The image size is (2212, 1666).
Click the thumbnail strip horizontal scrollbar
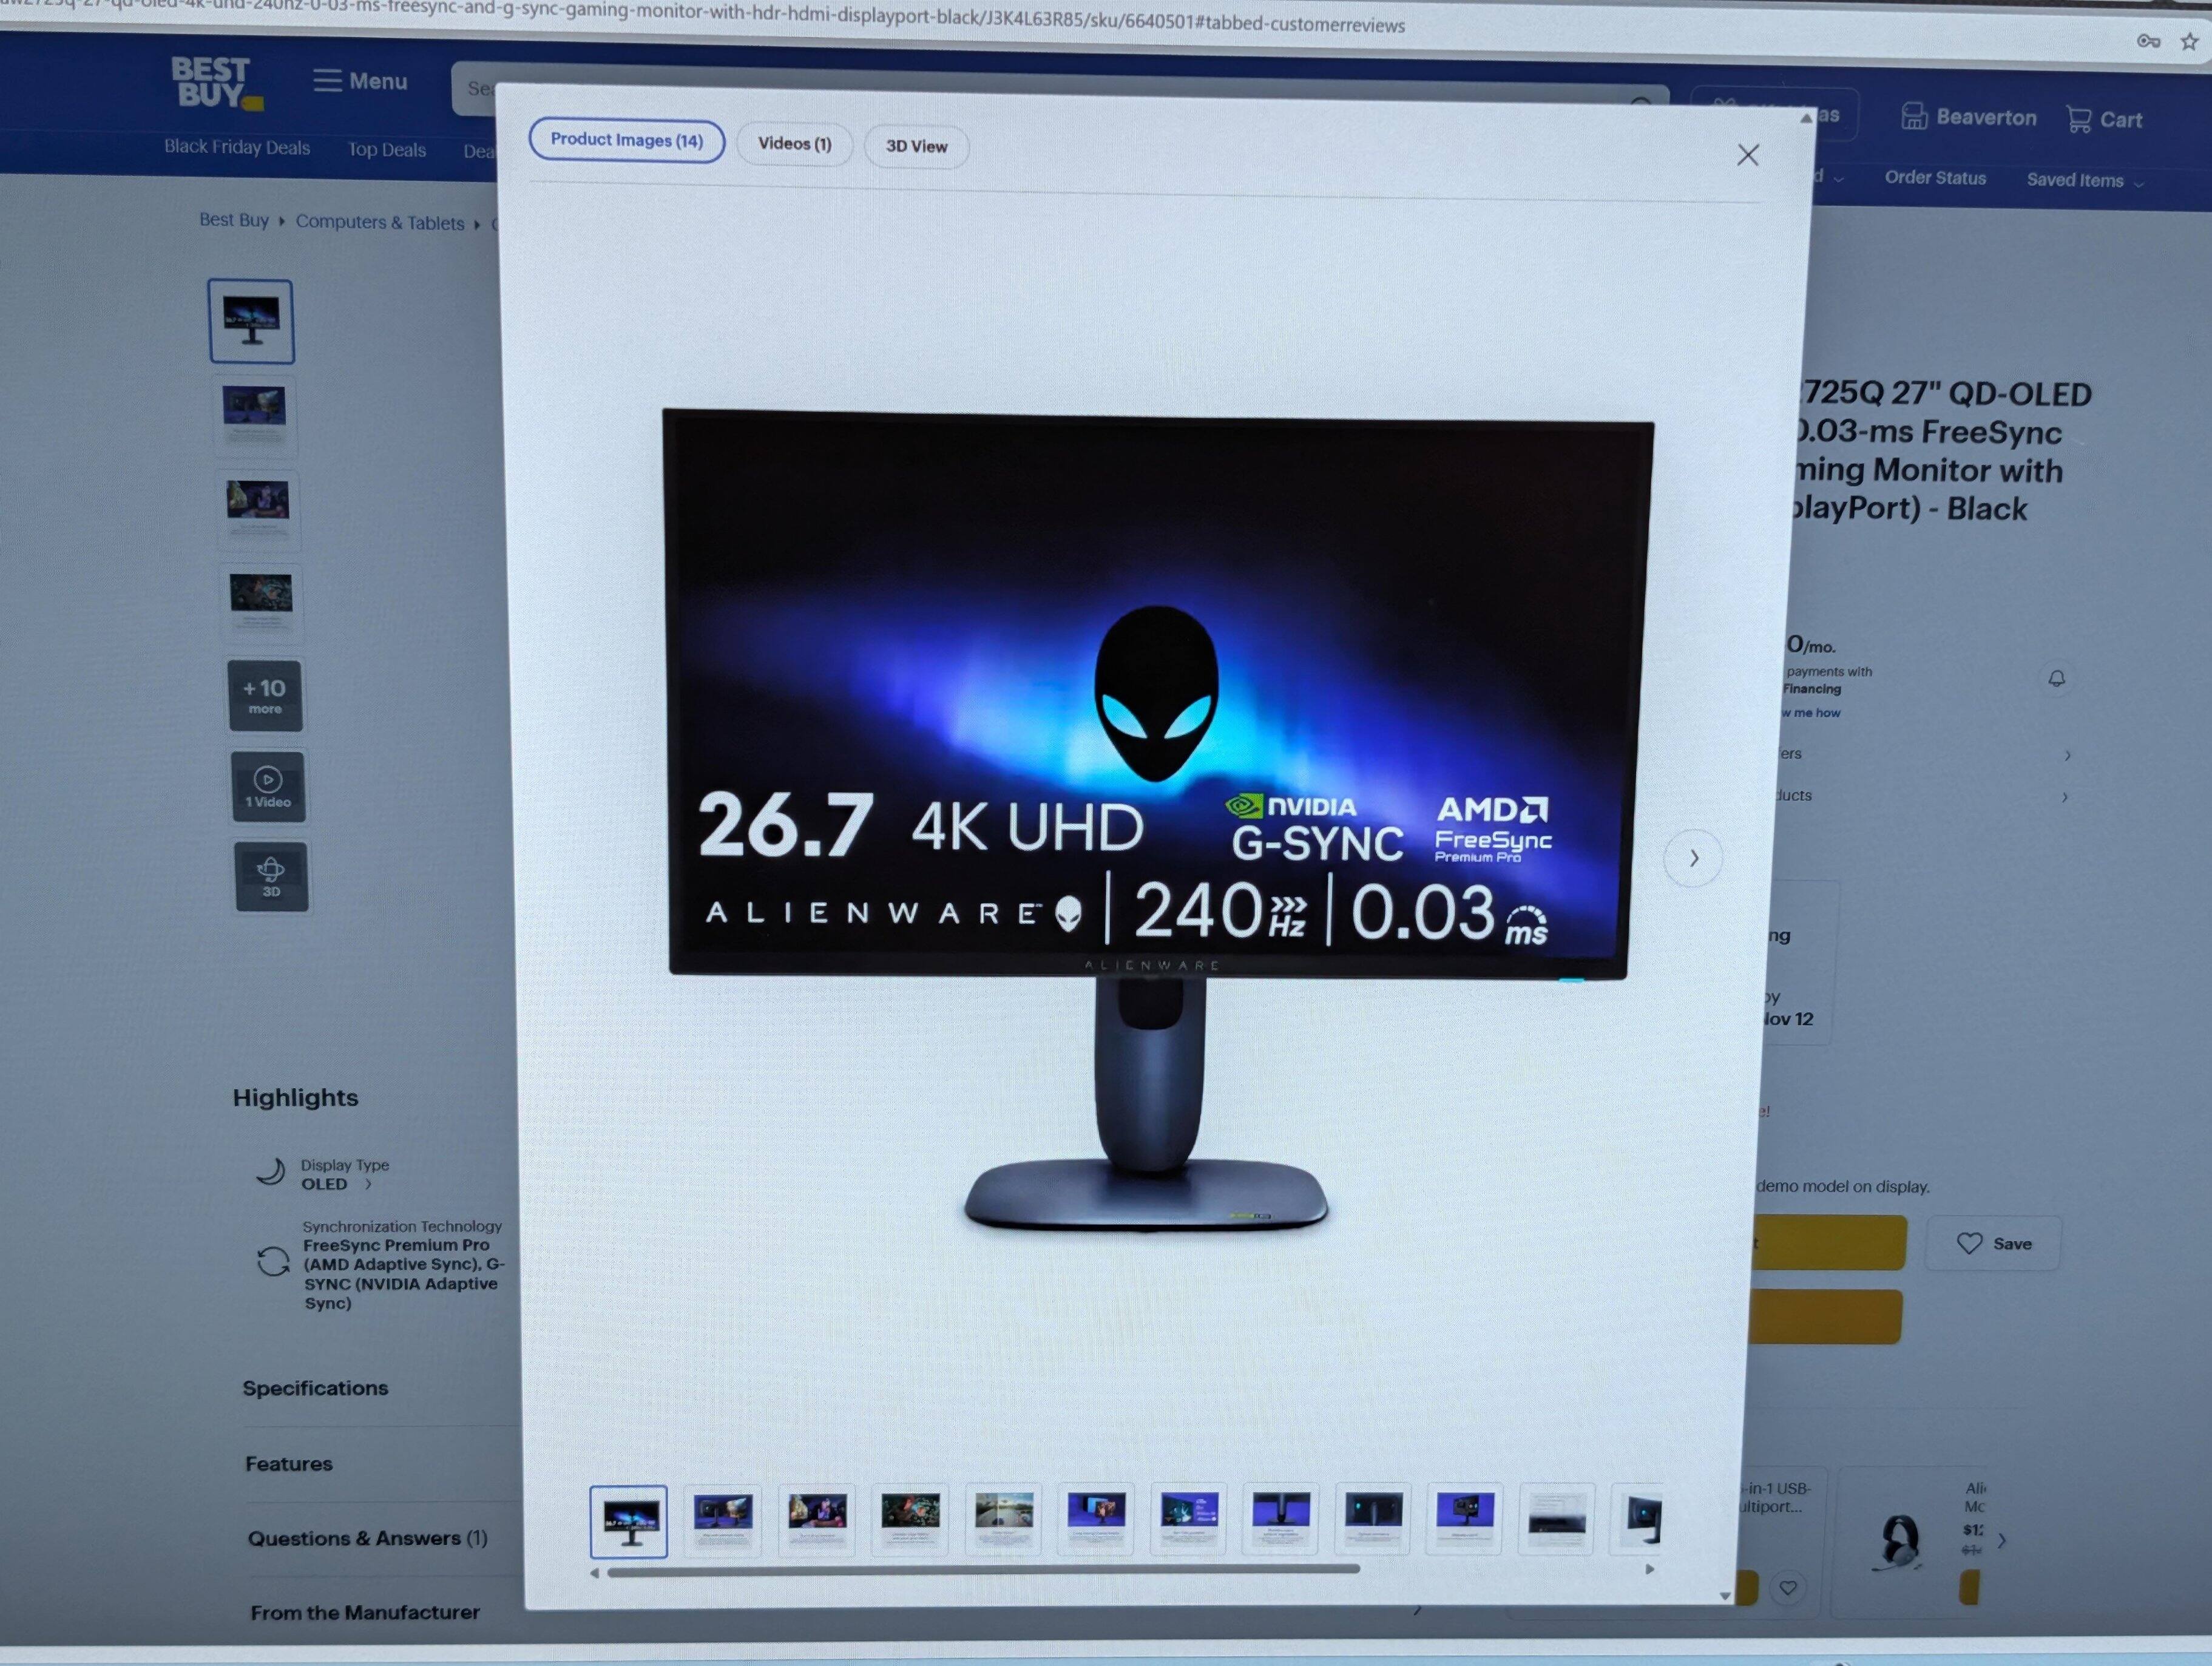982,1569
